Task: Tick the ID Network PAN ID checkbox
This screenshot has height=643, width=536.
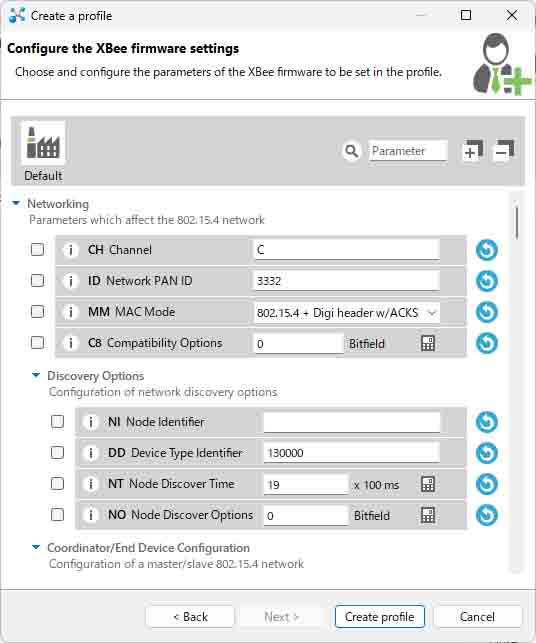Action: (37, 280)
